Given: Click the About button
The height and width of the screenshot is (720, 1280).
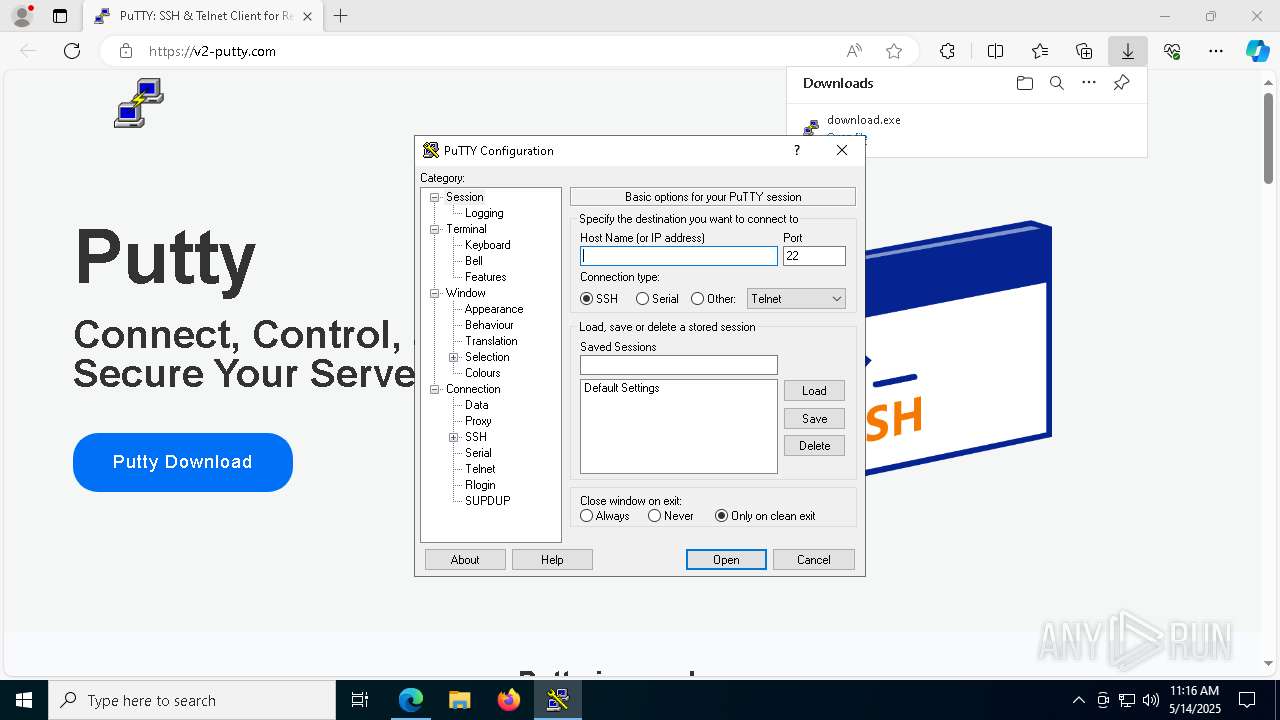Looking at the screenshot, I should tap(465, 560).
